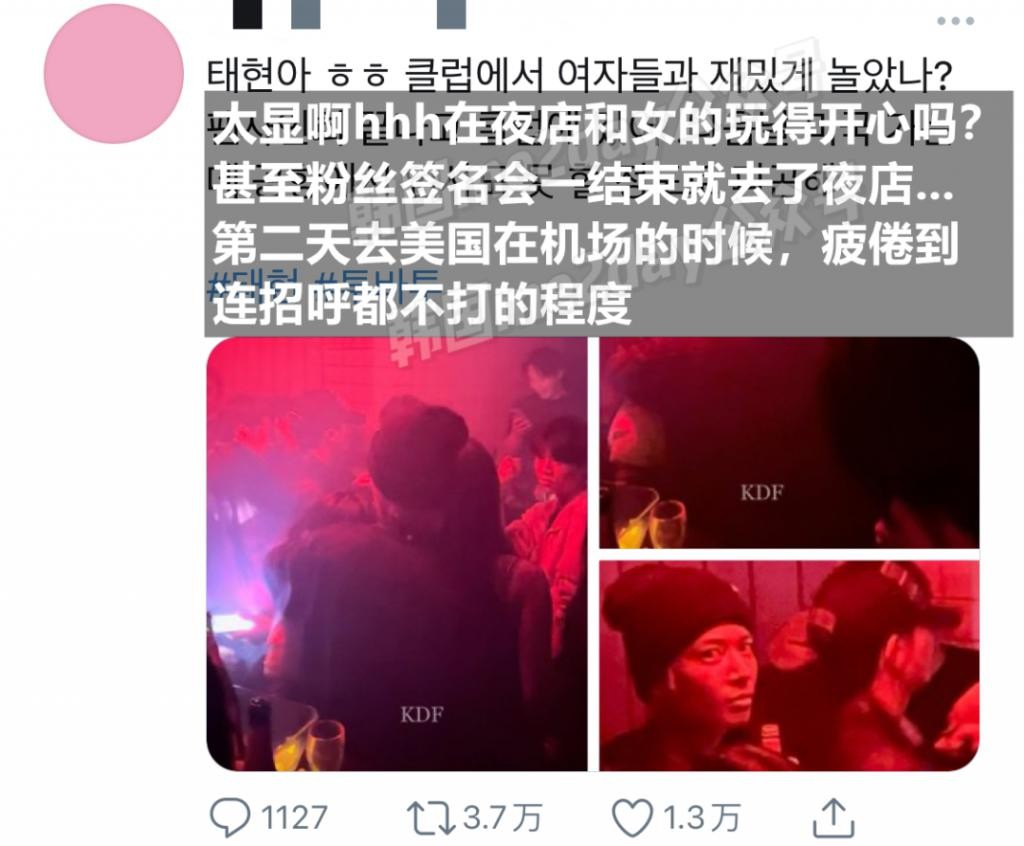Click the champagne glass in left photo

tap(325, 745)
